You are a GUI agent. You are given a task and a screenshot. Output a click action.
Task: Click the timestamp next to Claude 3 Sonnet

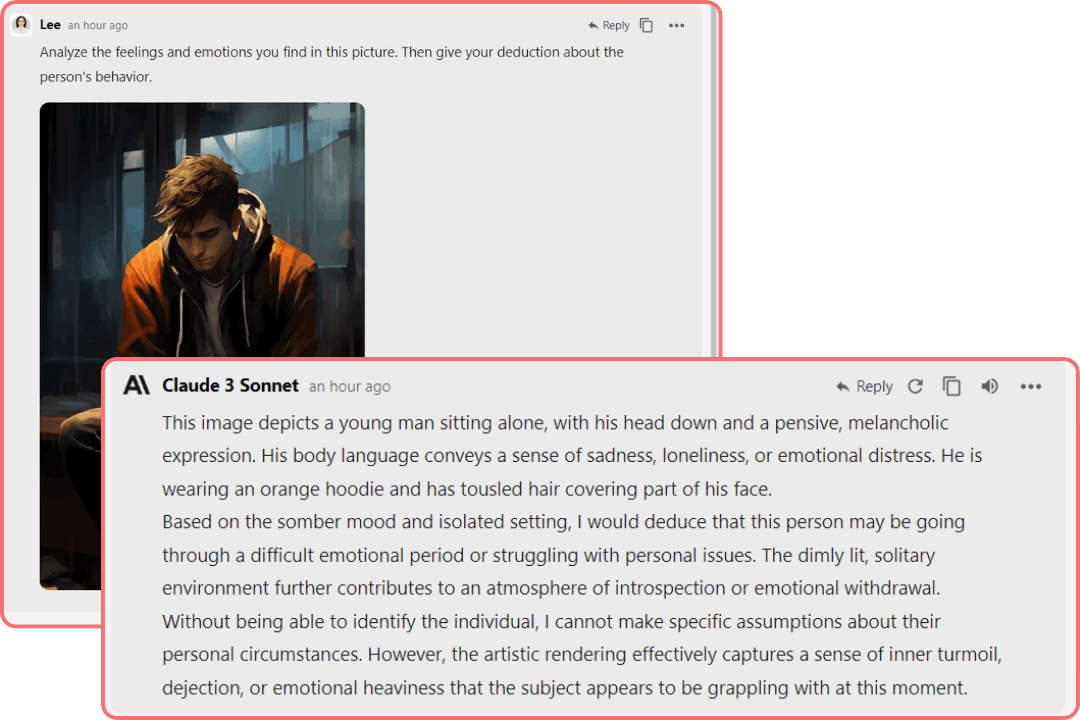(x=349, y=387)
